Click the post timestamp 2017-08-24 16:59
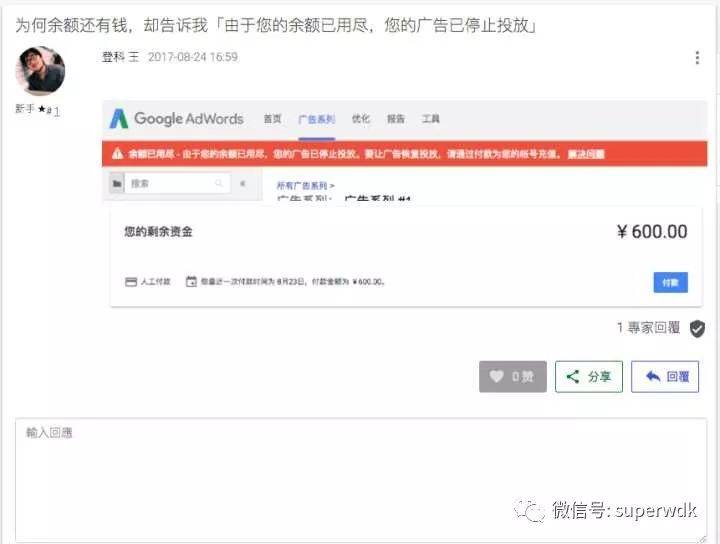Screen dimensions: 720x544 point(193,57)
